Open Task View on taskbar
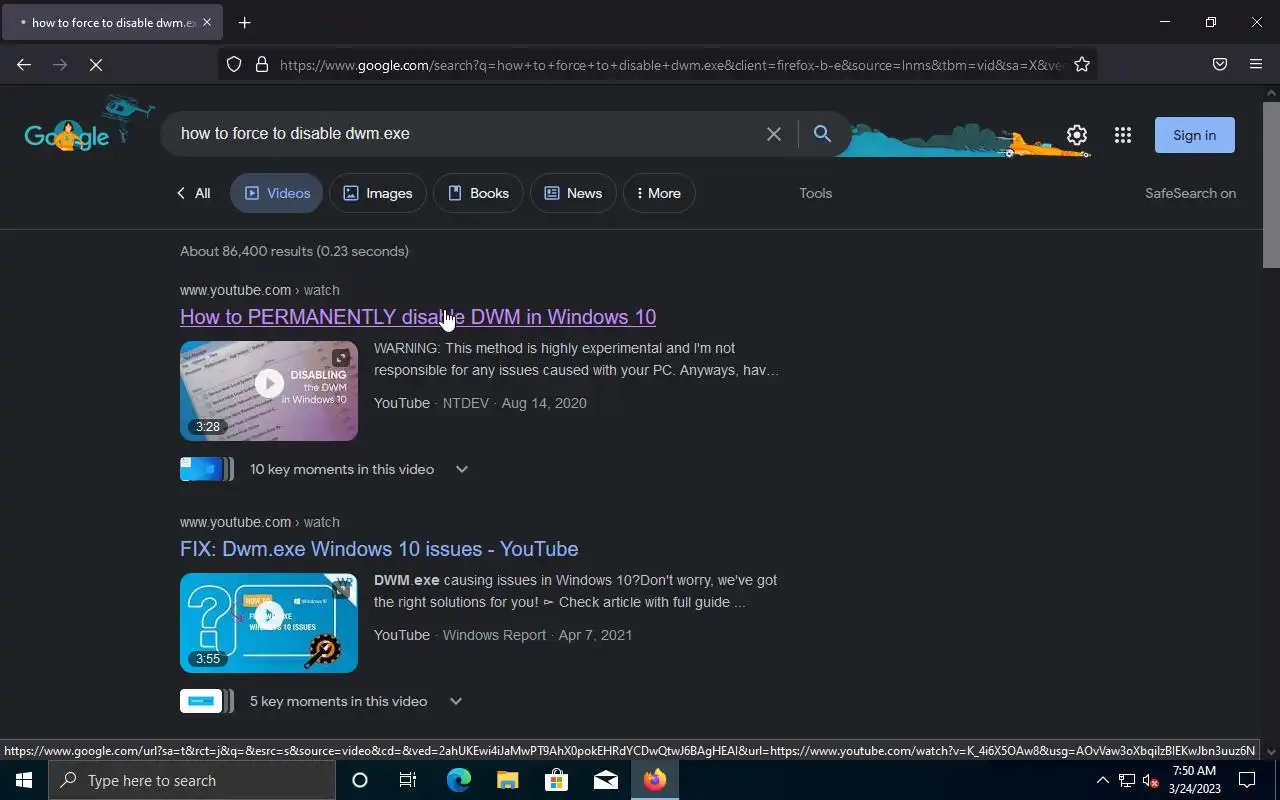Image resolution: width=1280 pixels, height=800 pixels. [x=408, y=780]
